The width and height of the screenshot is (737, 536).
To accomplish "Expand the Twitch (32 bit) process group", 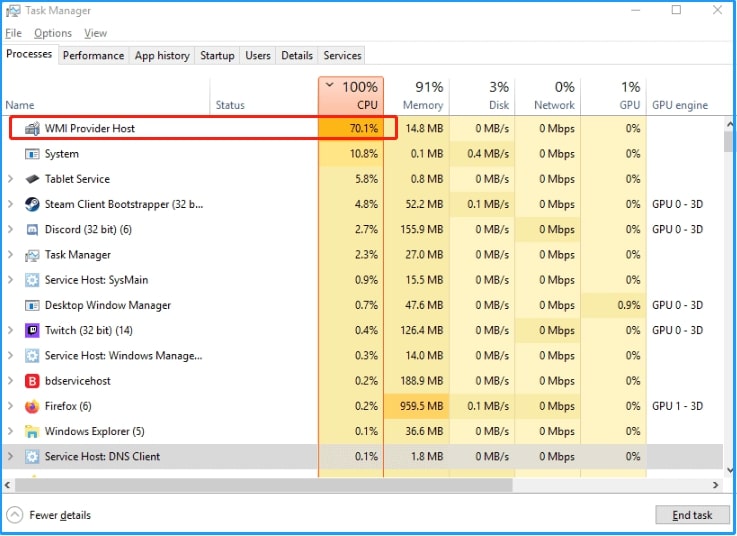I will (x=10, y=330).
